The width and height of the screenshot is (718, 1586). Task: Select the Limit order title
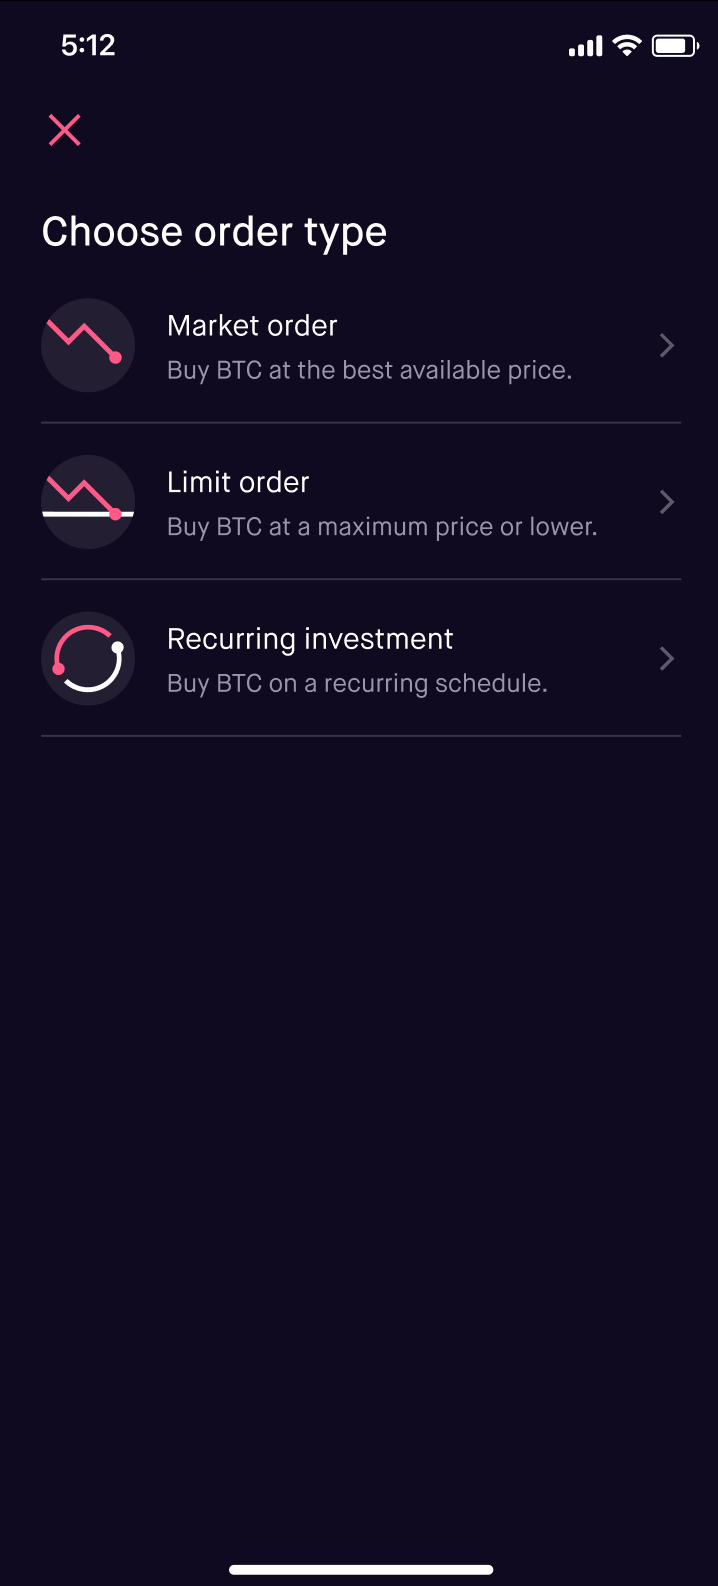tap(238, 482)
